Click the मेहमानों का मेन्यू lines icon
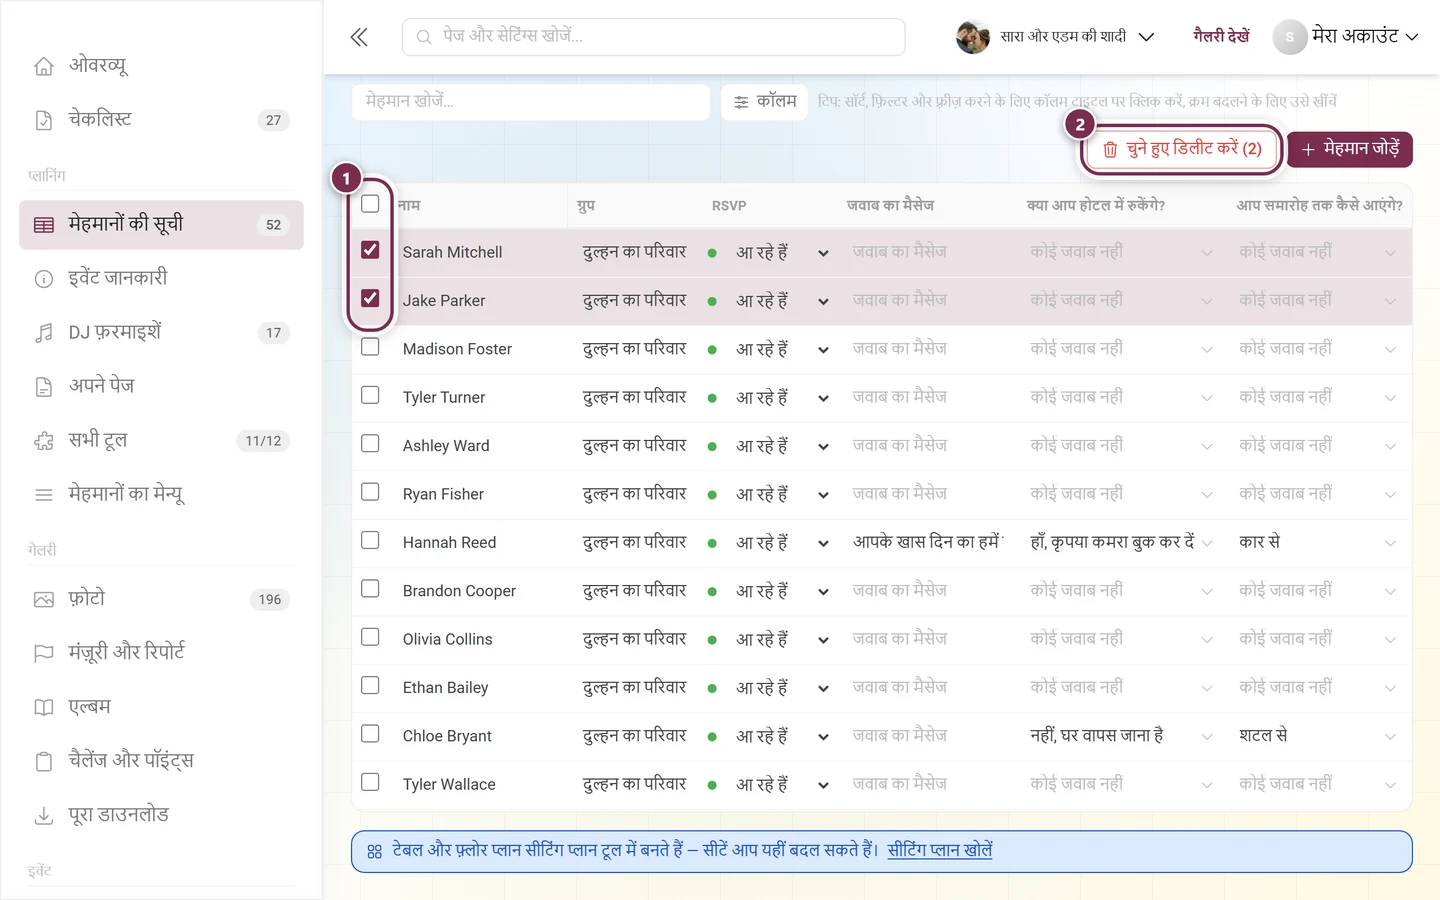 pyautogui.click(x=44, y=495)
